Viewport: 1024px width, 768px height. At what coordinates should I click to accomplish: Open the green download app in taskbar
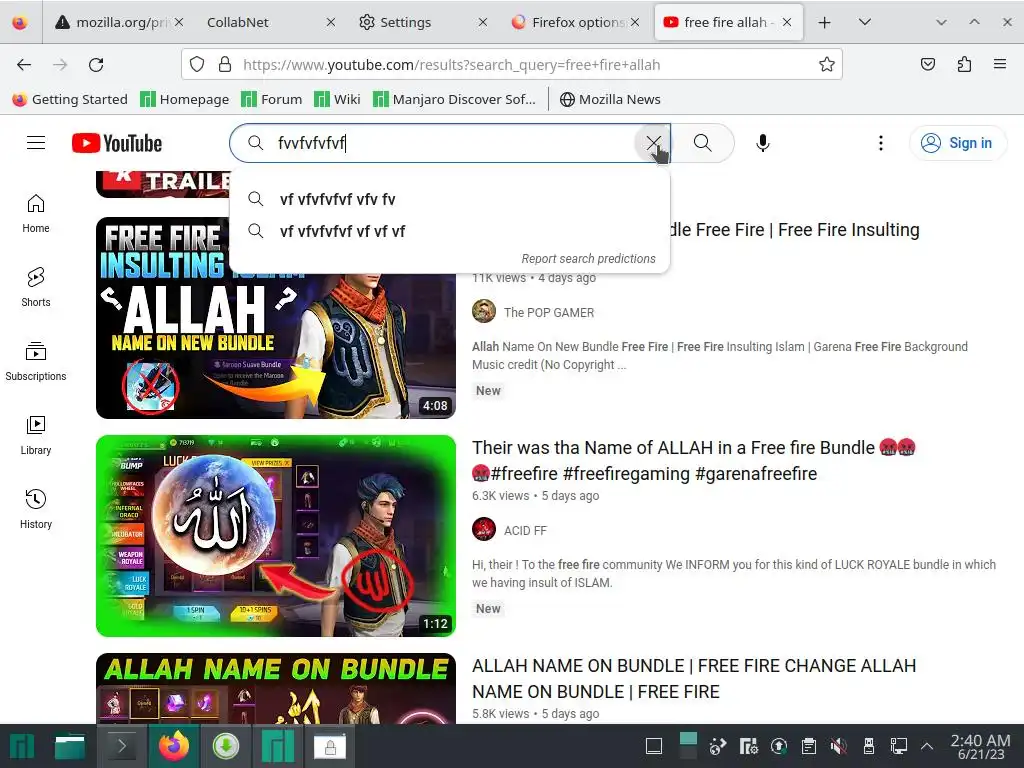pos(226,746)
